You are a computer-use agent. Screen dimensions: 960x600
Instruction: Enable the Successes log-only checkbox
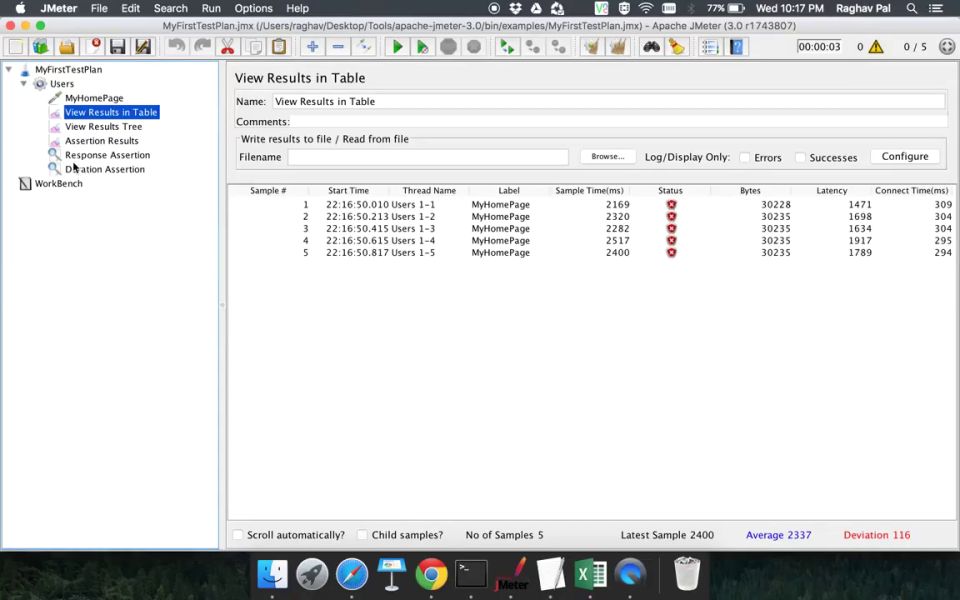tap(800, 157)
